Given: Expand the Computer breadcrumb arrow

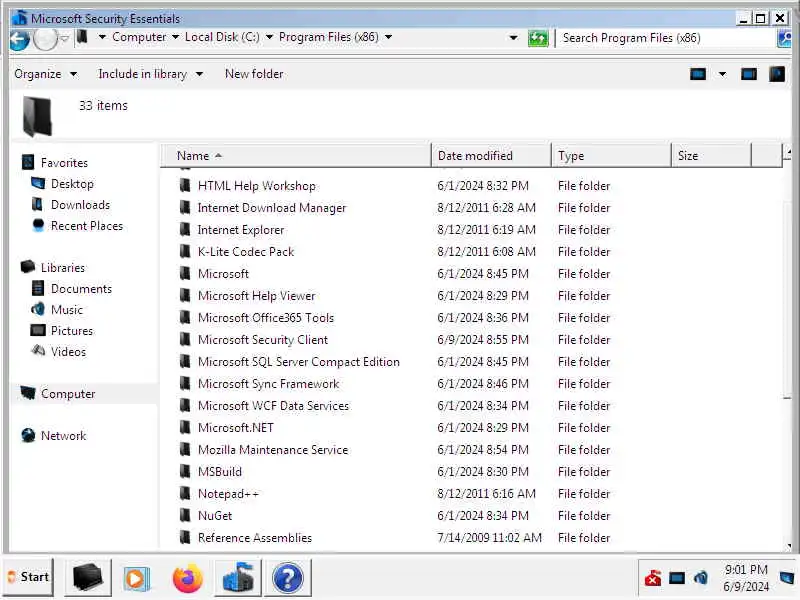Looking at the screenshot, I should coord(176,37).
